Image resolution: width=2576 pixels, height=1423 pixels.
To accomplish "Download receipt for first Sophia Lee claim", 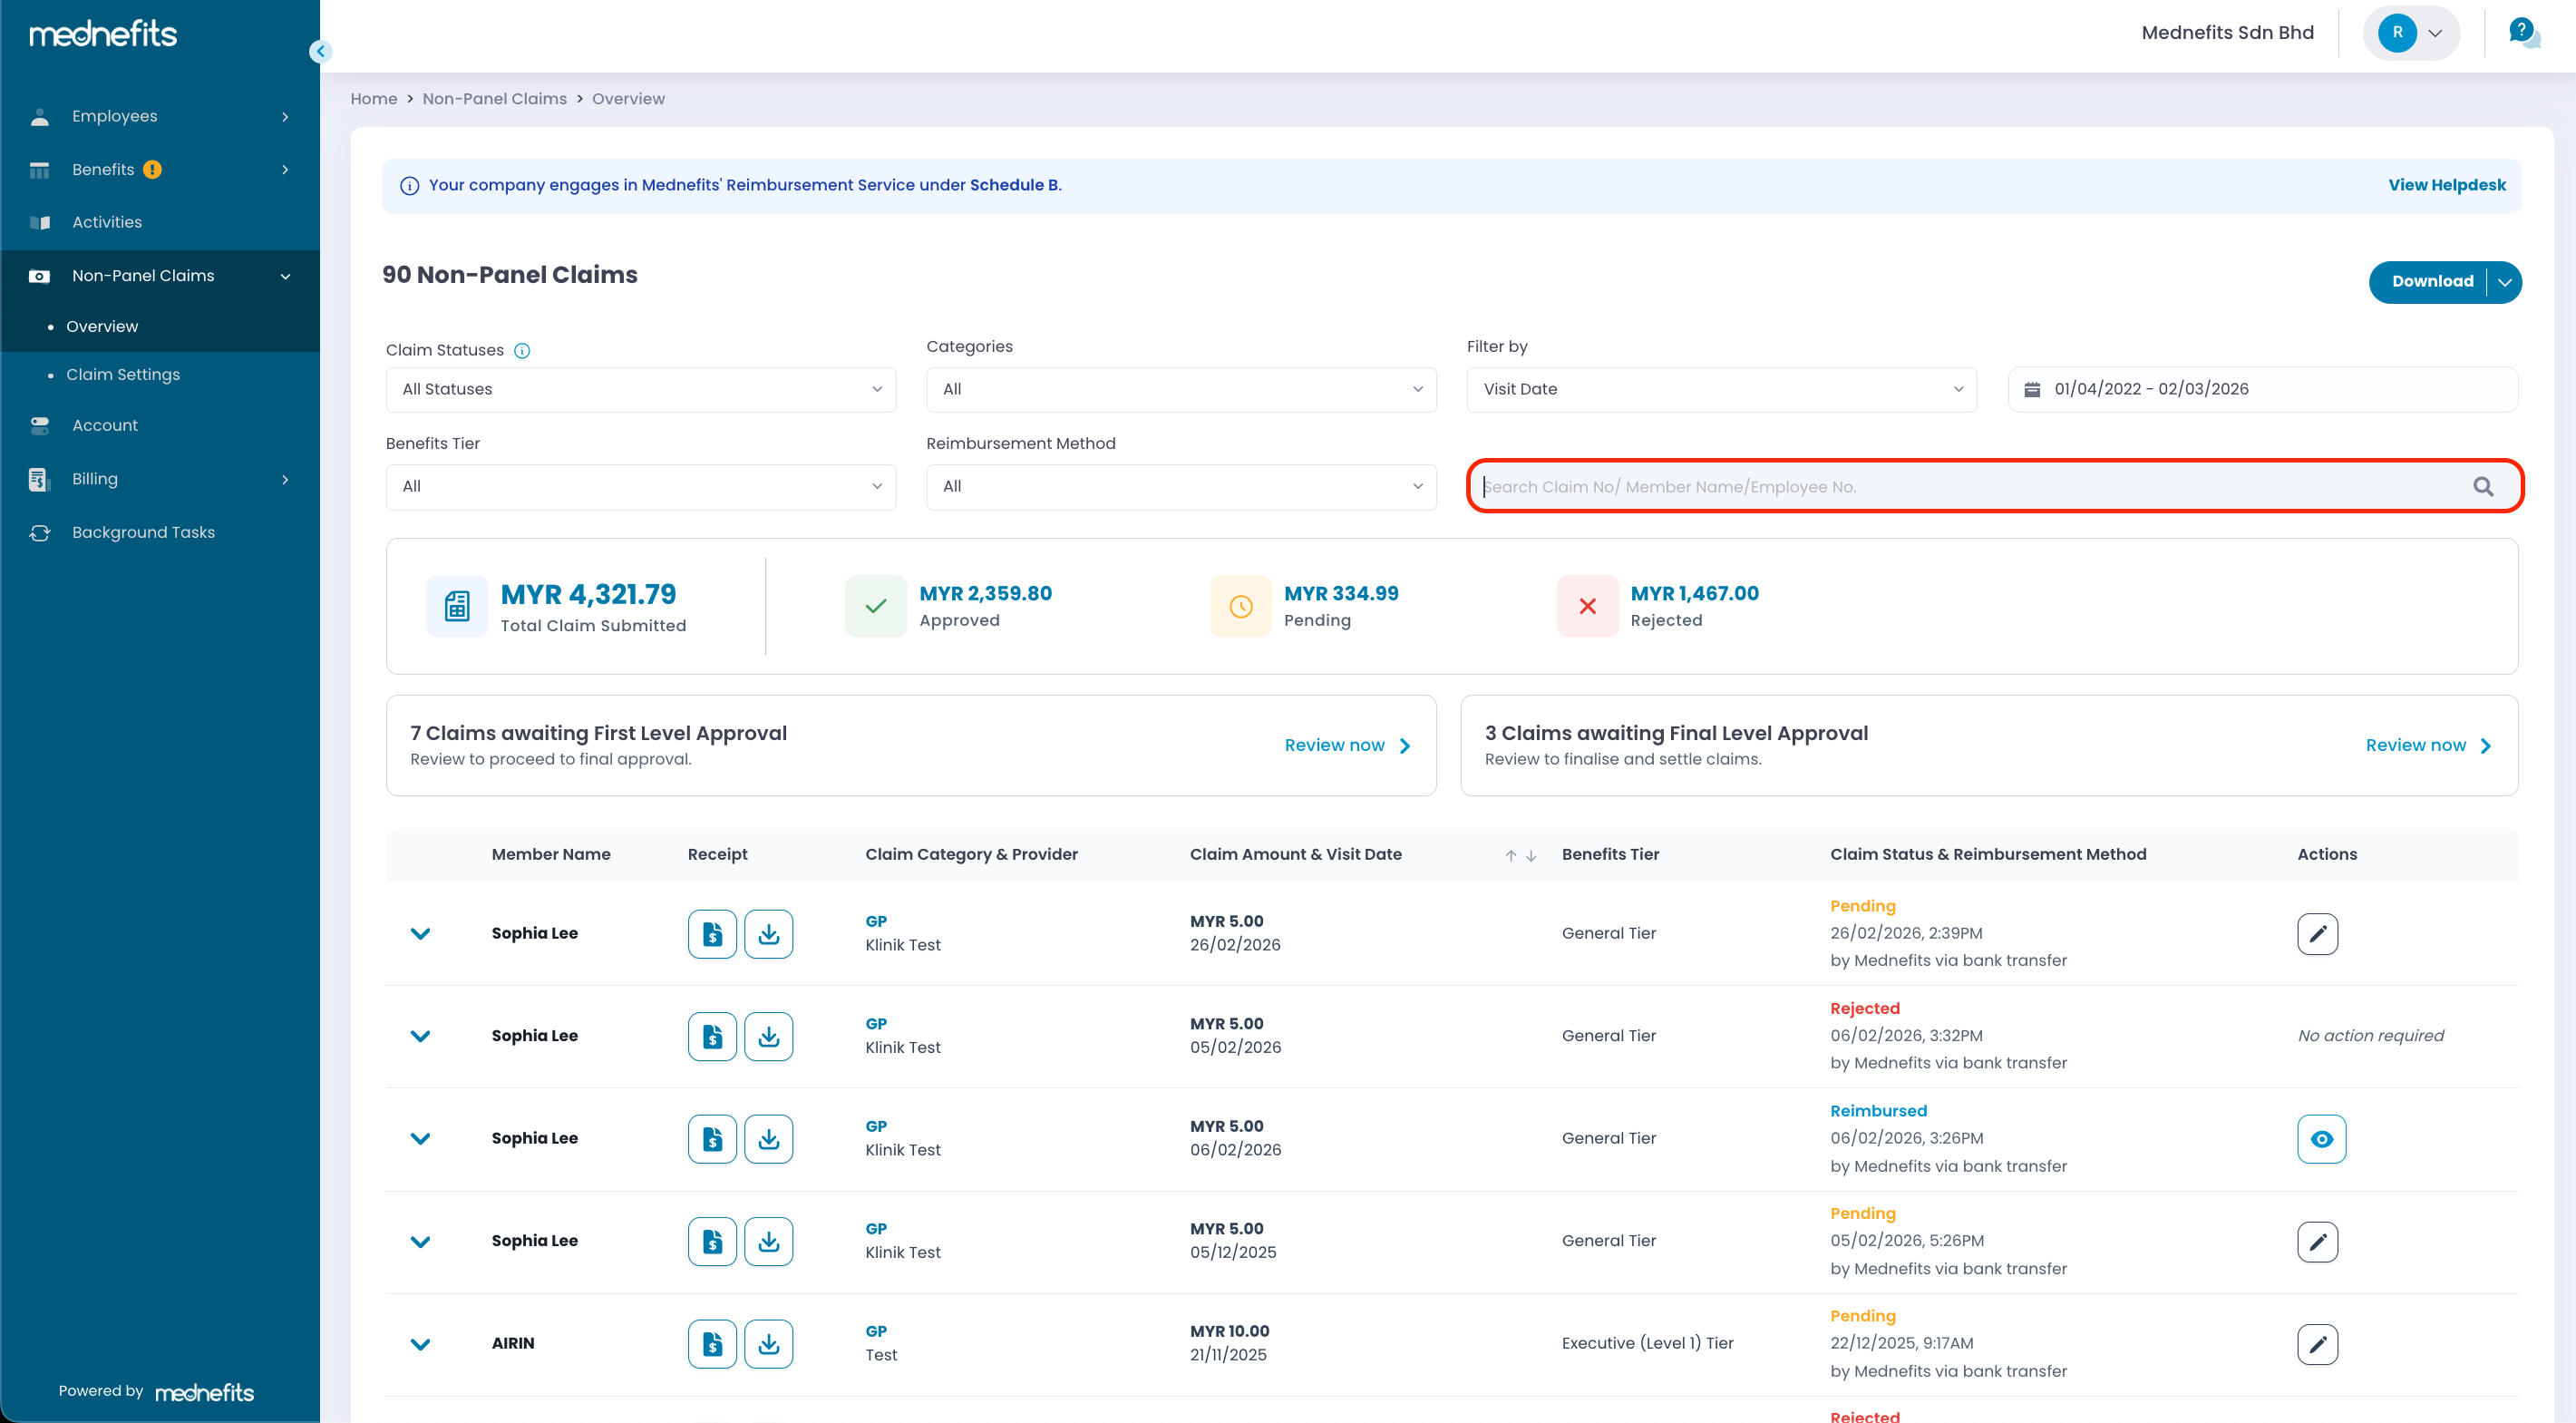I will point(768,933).
